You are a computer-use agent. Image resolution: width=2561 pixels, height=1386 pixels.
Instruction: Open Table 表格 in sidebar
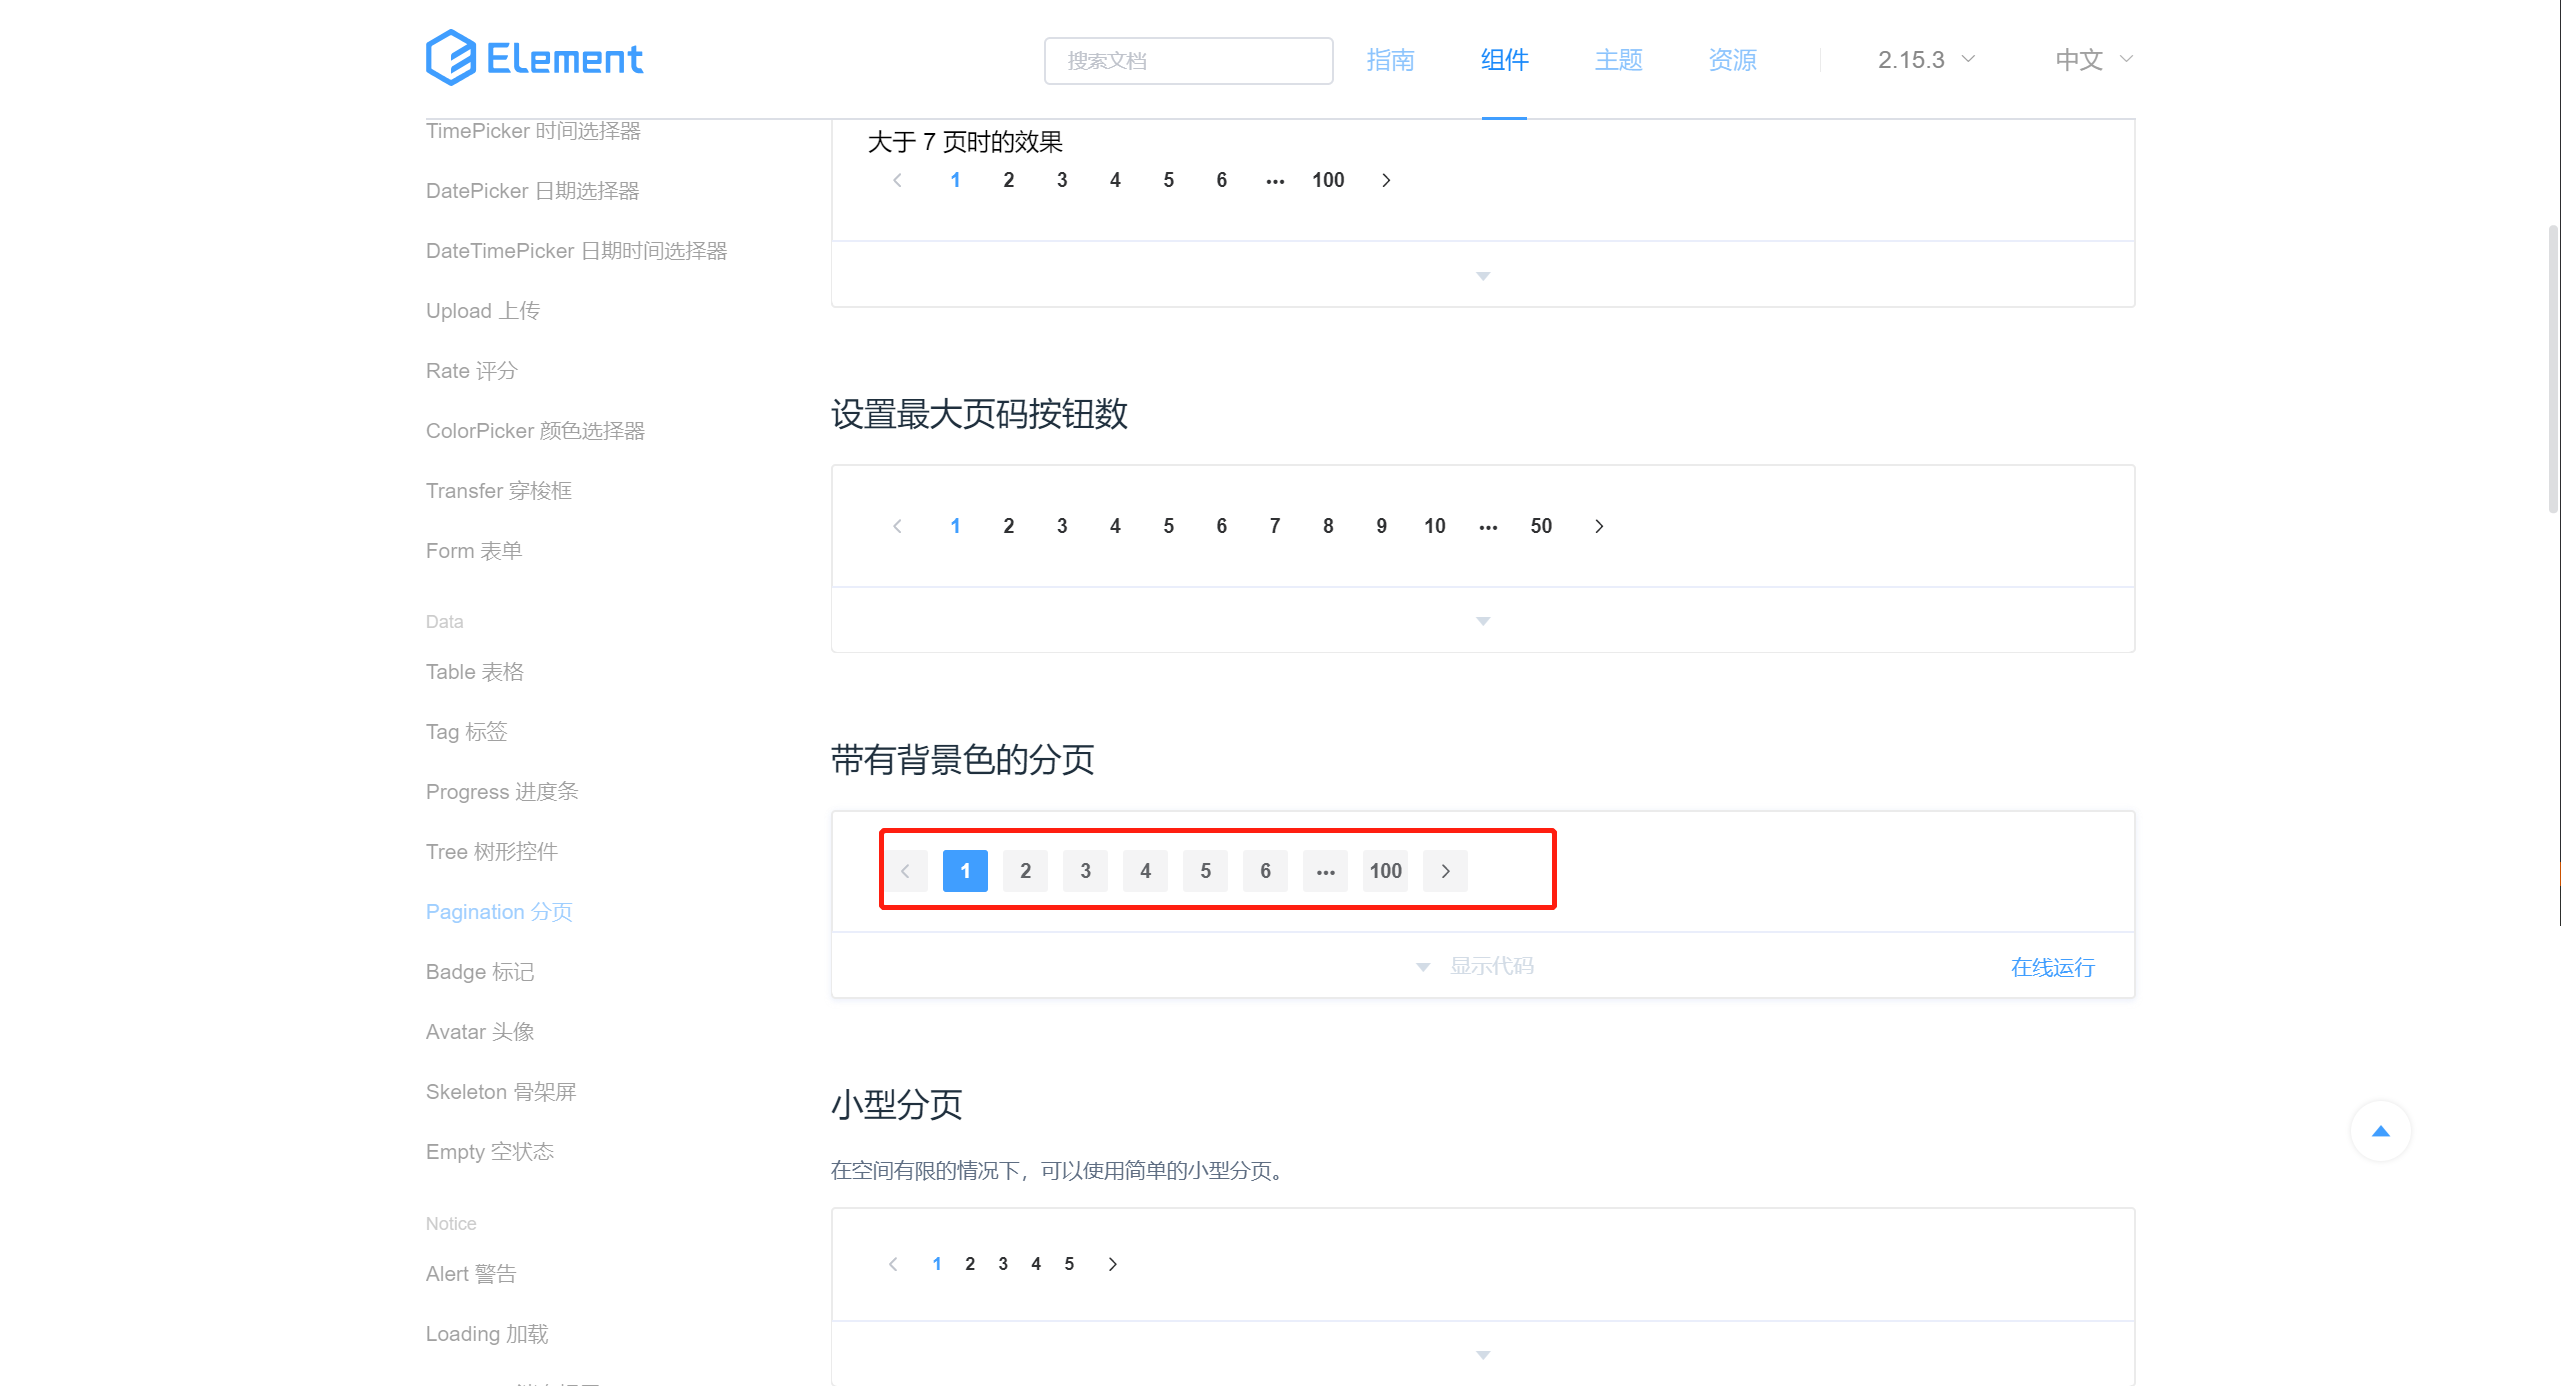[x=474, y=672]
